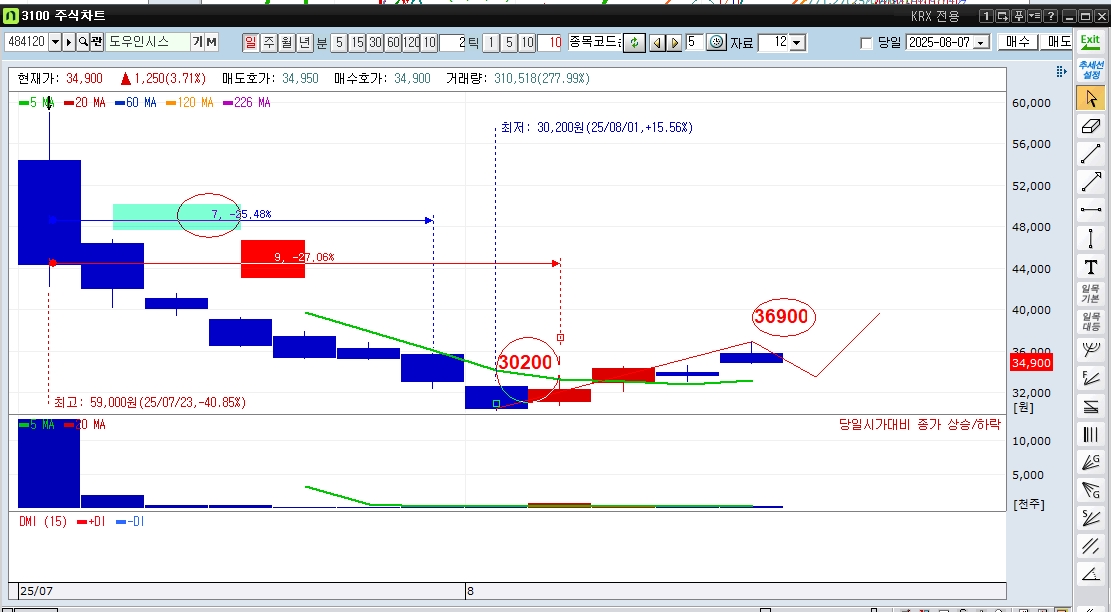This screenshot has height=612, width=1111.
Task: Select the text T annotation tool
Action: coord(1090,266)
